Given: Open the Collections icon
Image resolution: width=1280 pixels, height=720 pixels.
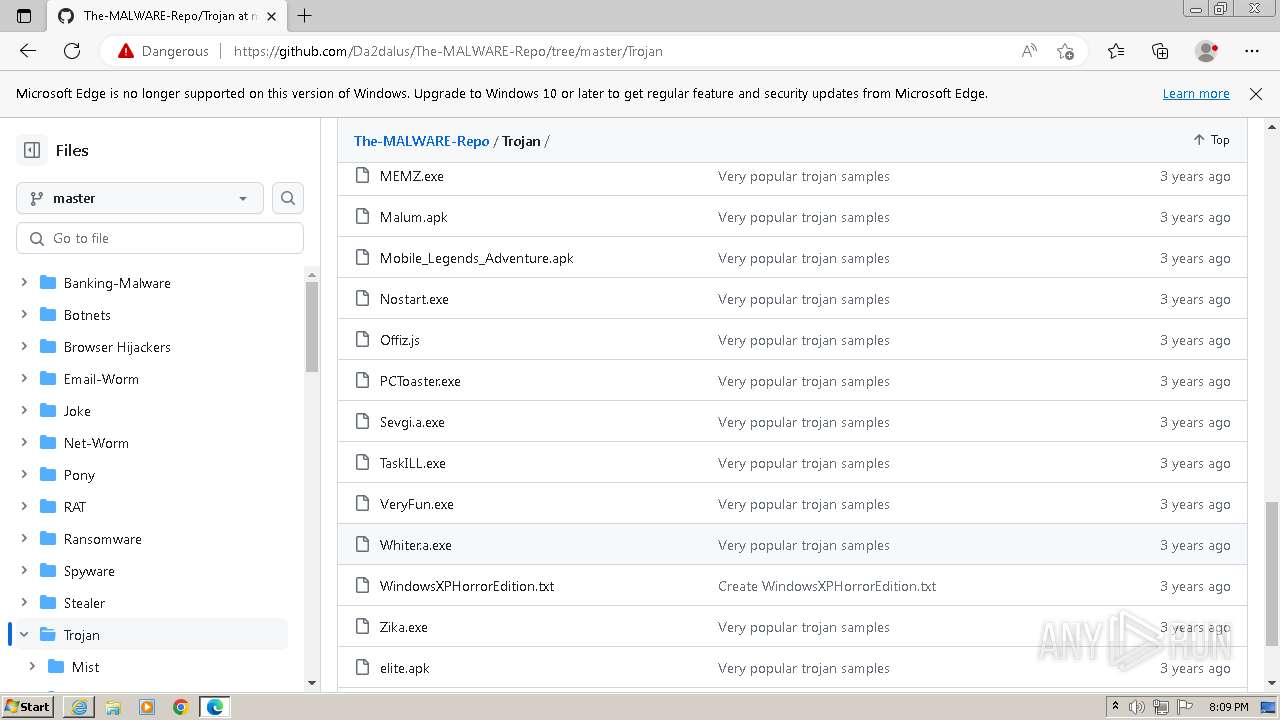Looking at the screenshot, I should point(1160,51).
